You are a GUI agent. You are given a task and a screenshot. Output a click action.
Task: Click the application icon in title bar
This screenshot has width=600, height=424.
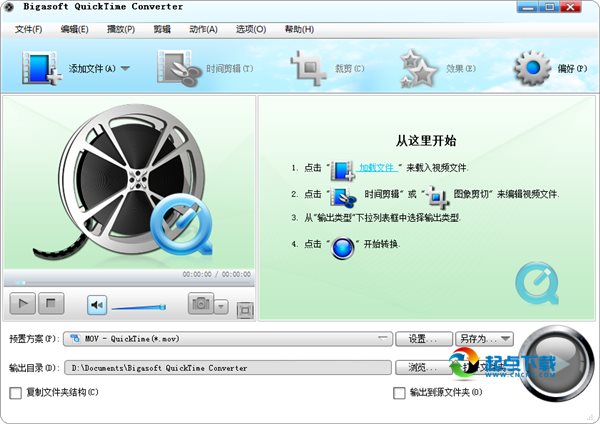coord(8,7)
